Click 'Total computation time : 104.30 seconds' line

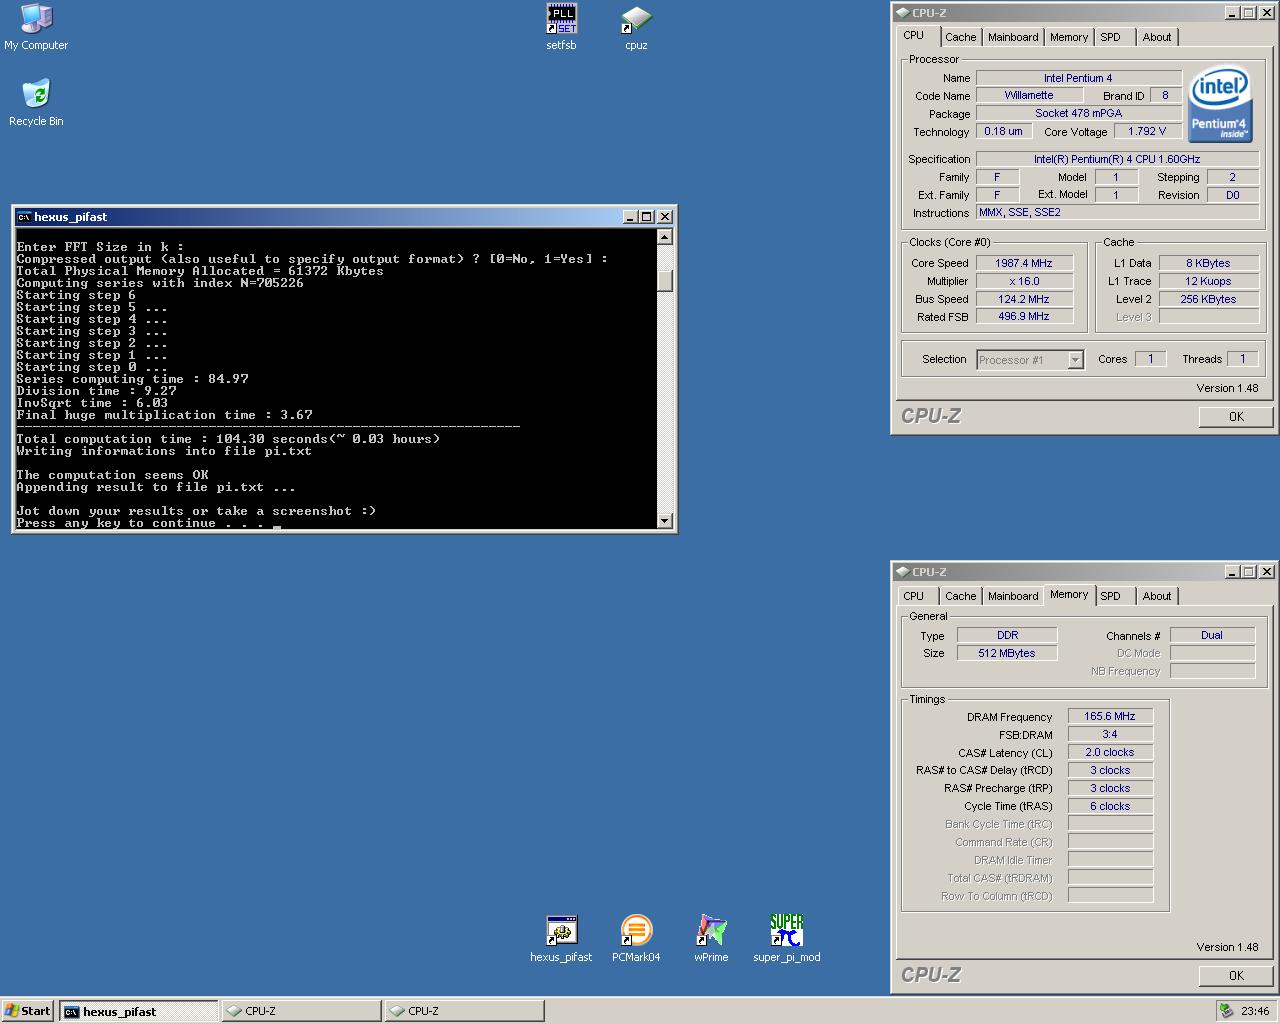[228, 439]
